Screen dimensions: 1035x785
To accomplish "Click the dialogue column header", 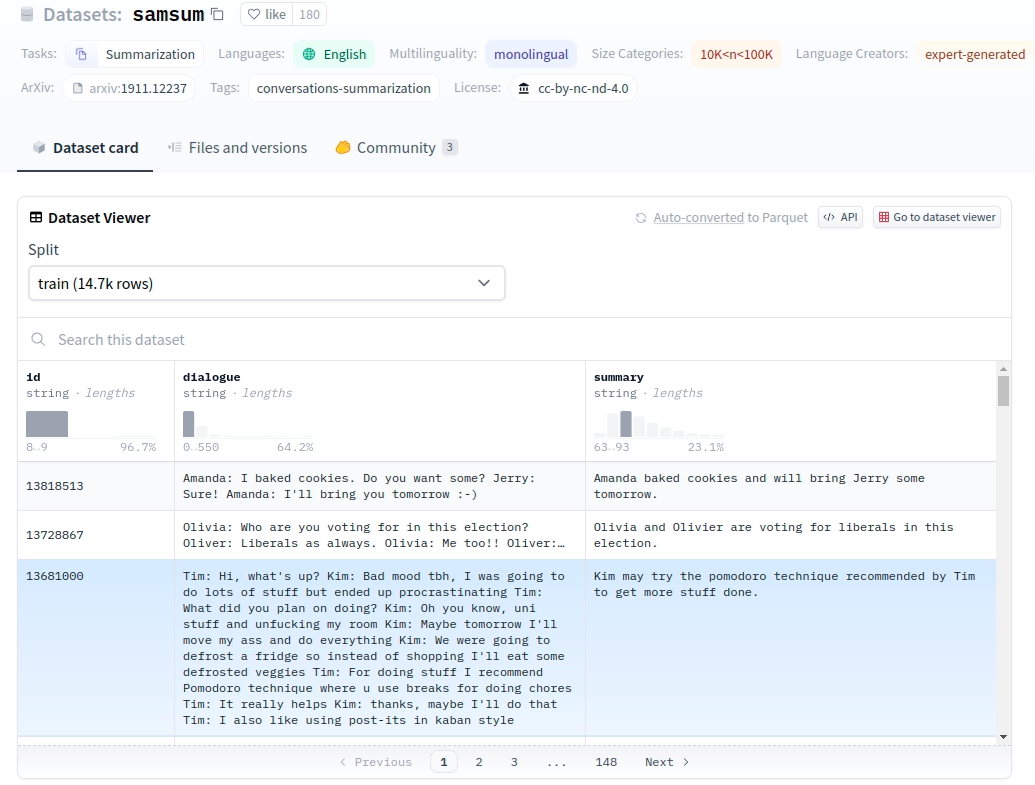I will (x=211, y=377).
